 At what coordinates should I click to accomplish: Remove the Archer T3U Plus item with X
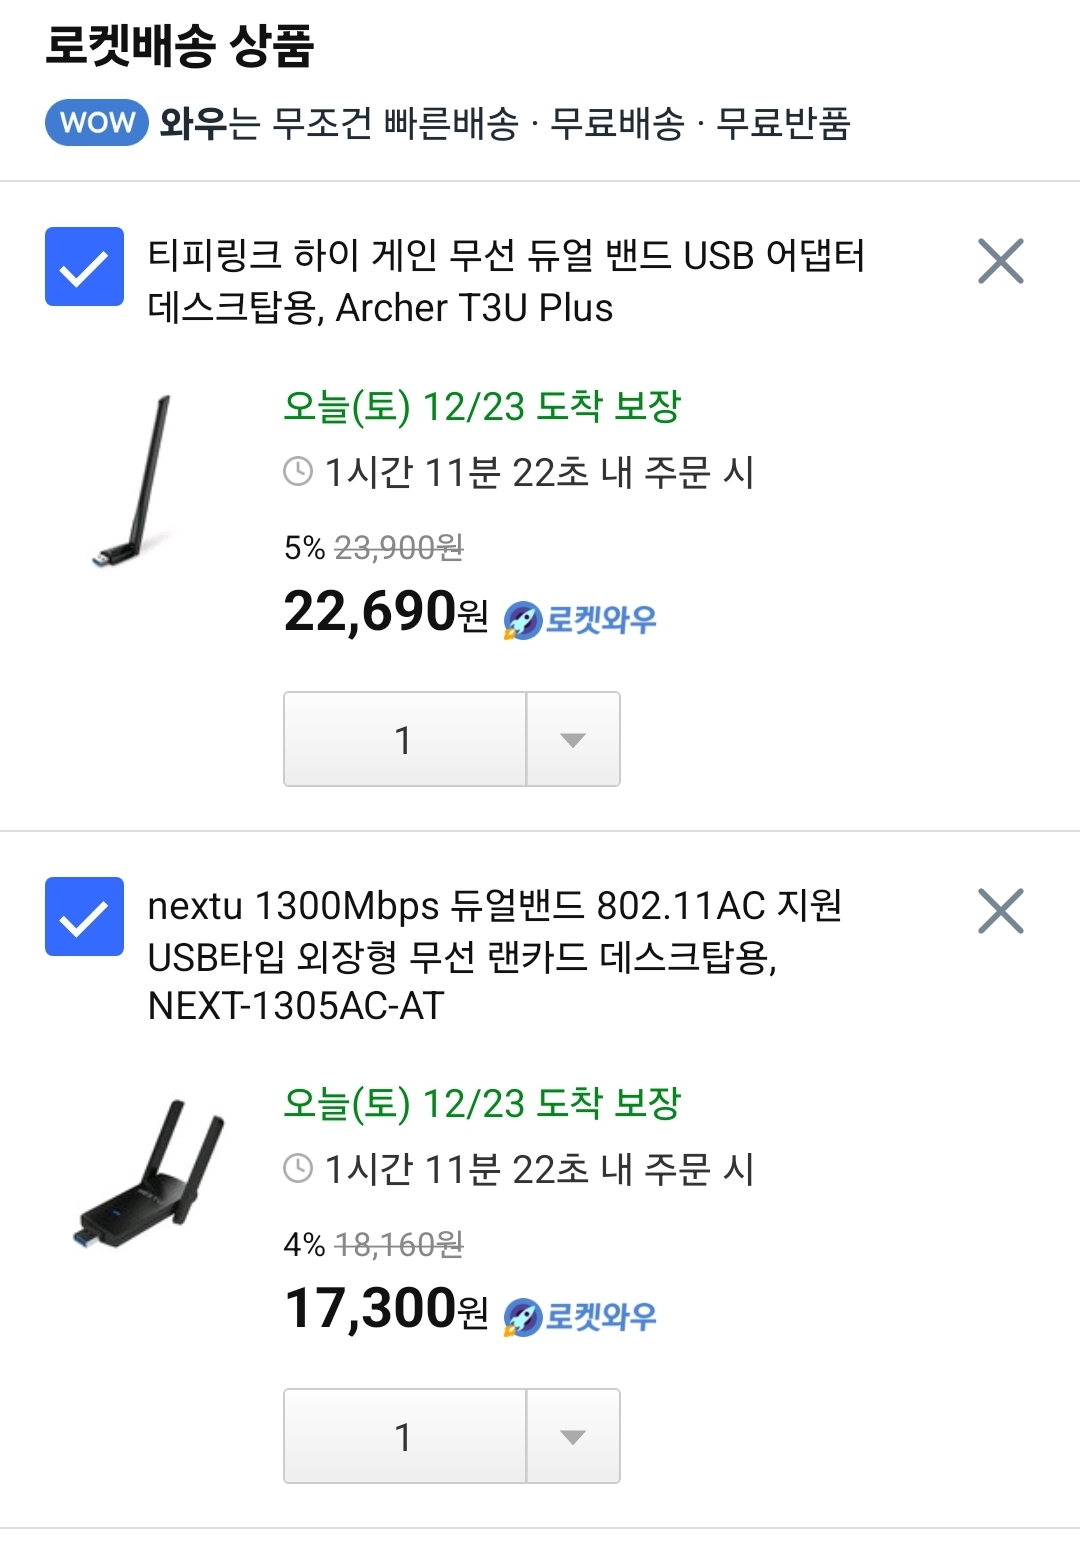click(x=1000, y=261)
